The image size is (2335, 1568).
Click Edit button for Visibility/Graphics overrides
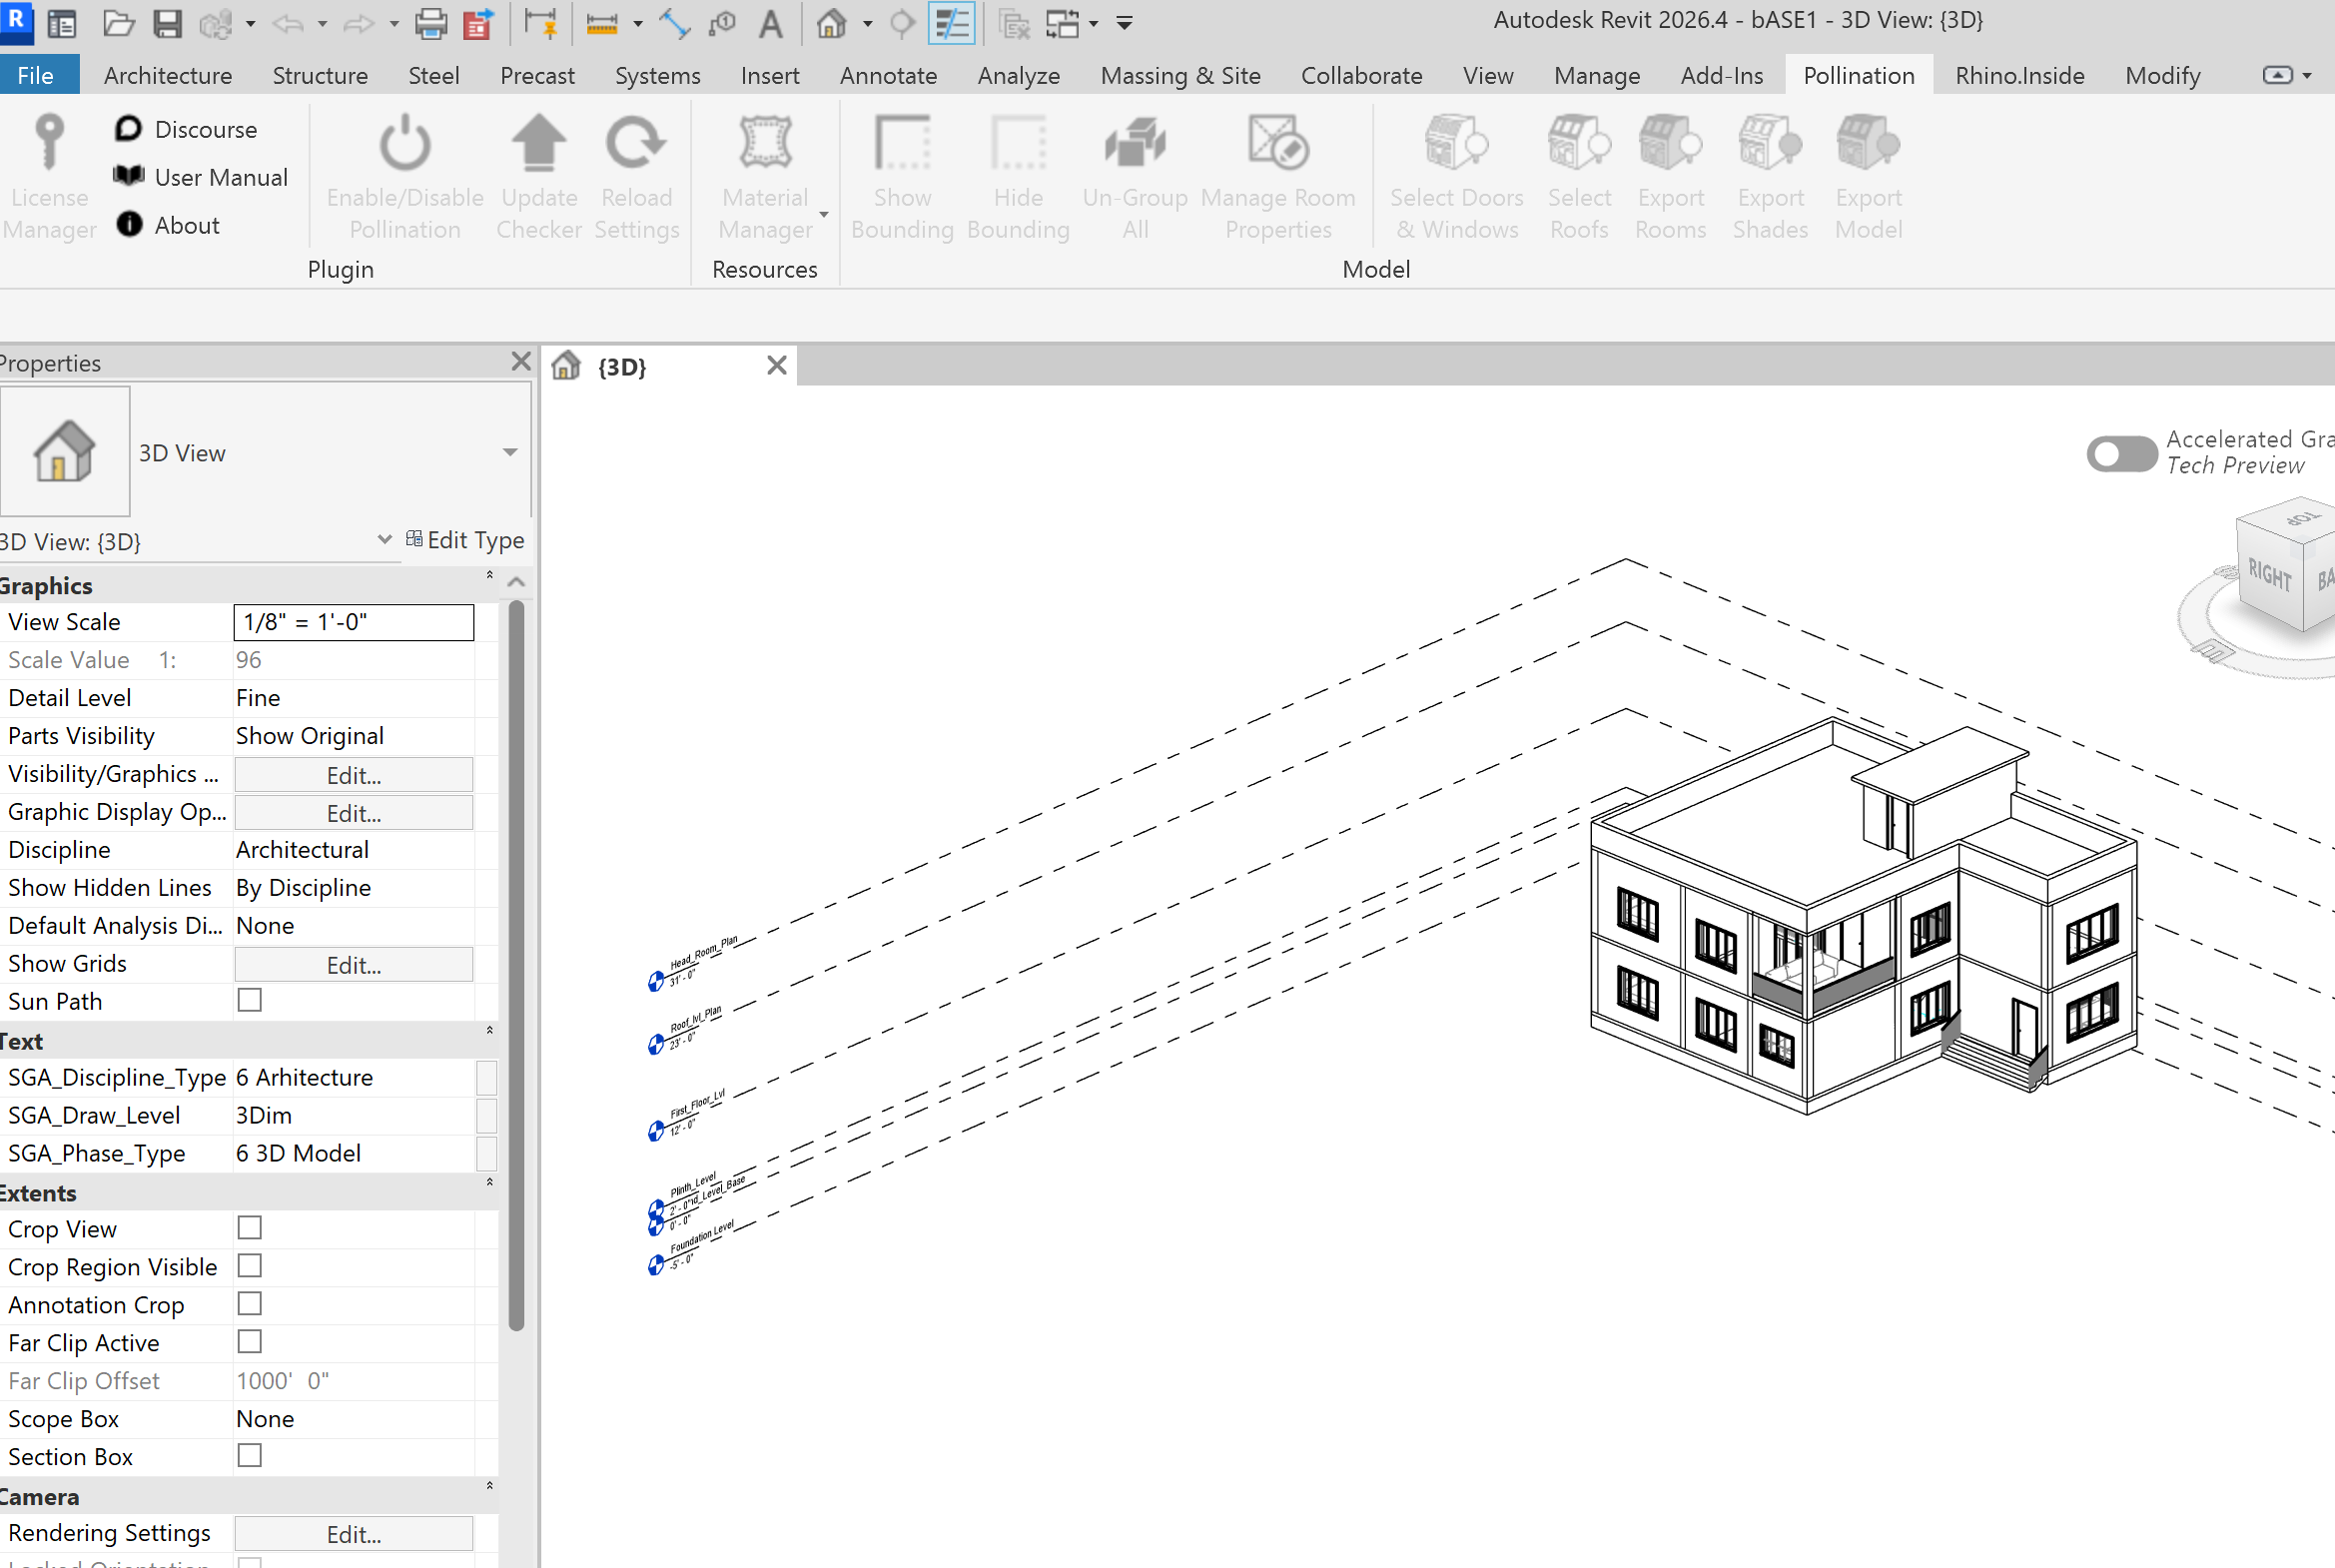(x=353, y=775)
